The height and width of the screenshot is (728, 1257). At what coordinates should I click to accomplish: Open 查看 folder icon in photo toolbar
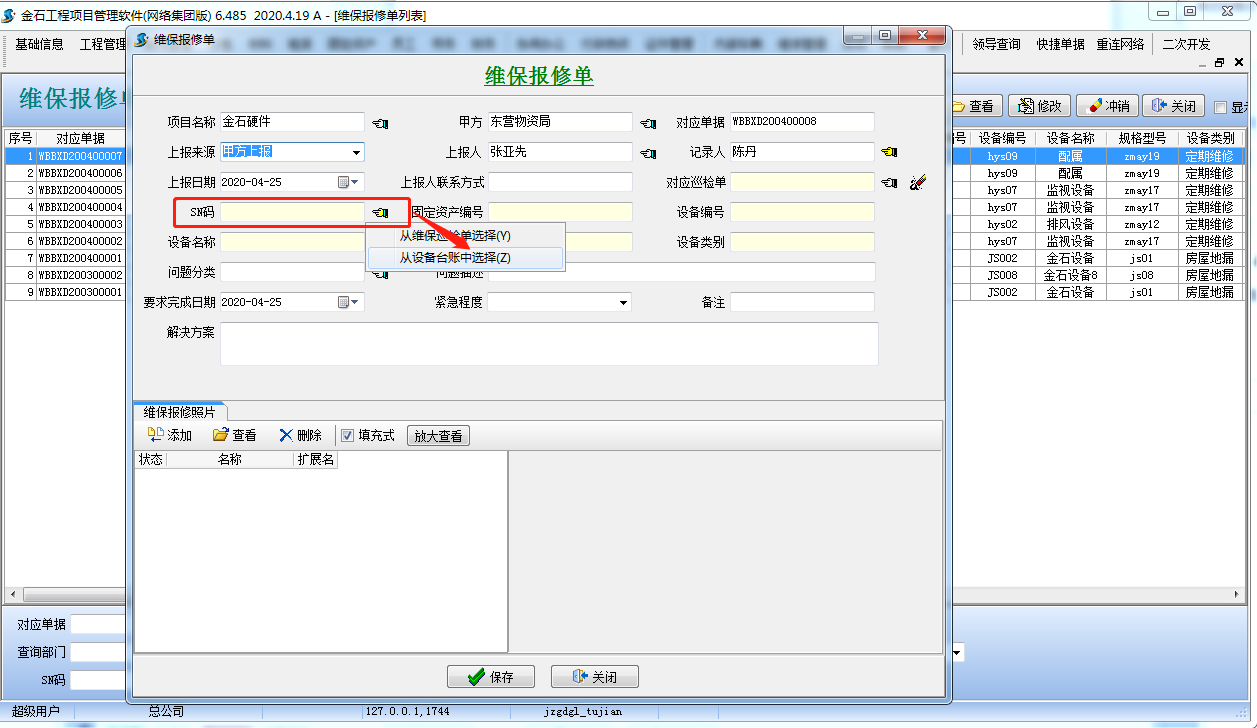pyautogui.click(x=221, y=435)
